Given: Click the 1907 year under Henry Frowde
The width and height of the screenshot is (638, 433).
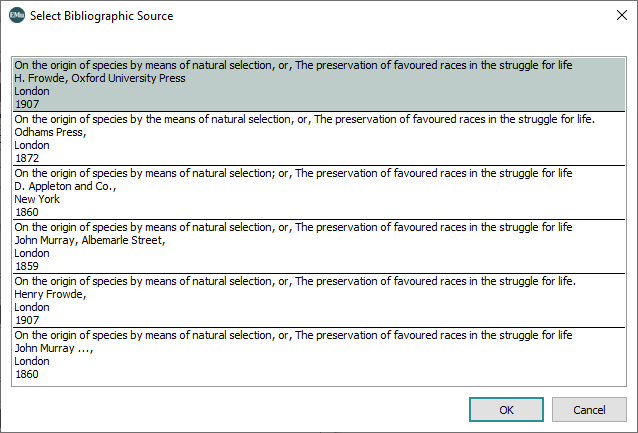Looking at the screenshot, I should tap(27, 320).
